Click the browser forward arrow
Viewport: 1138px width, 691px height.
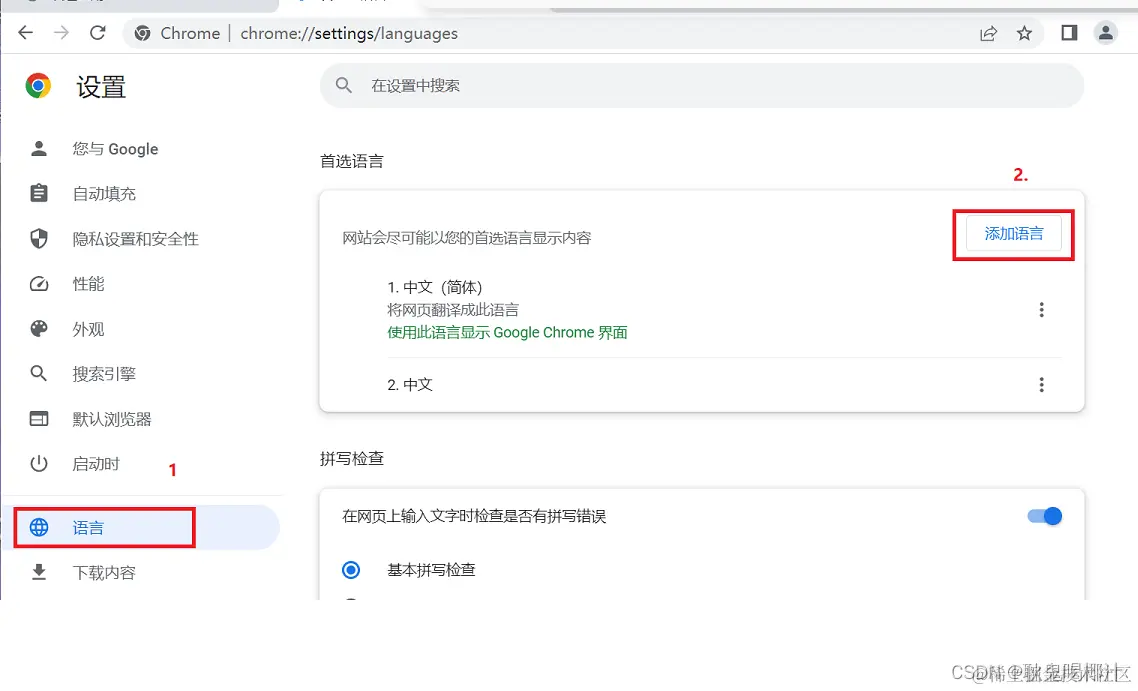pyautogui.click(x=62, y=33)
